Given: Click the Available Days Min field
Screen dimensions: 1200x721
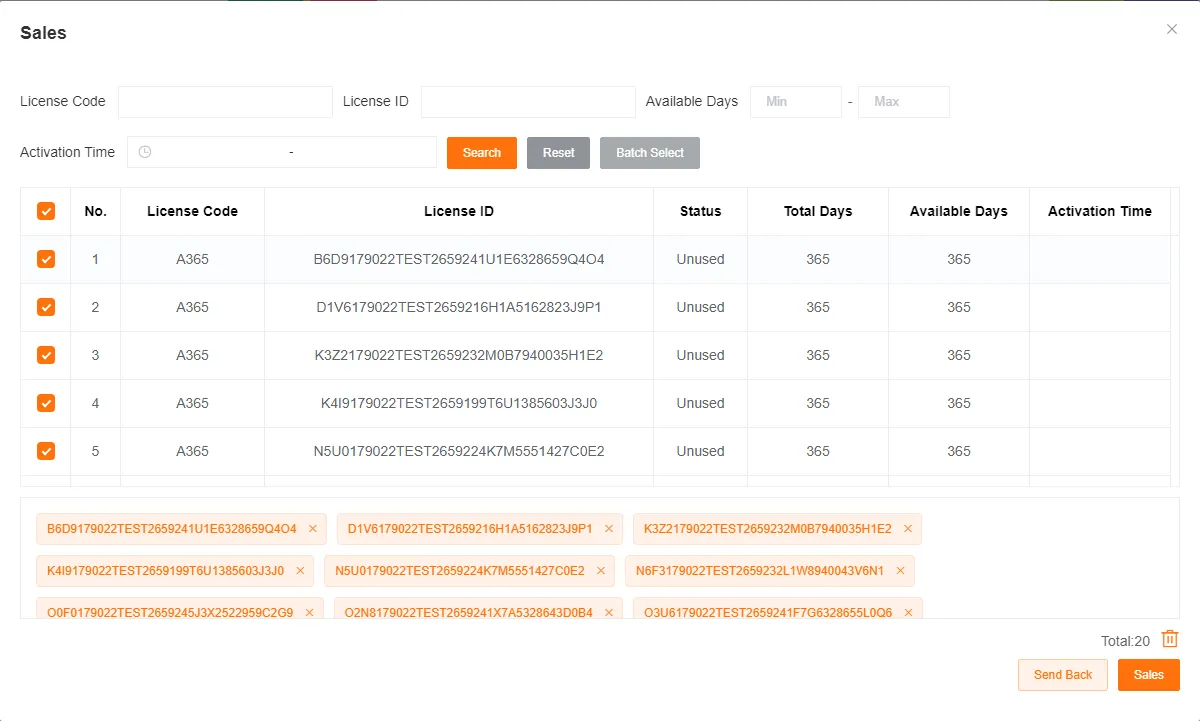Looking at the screenshot, I should pos(795,102).
